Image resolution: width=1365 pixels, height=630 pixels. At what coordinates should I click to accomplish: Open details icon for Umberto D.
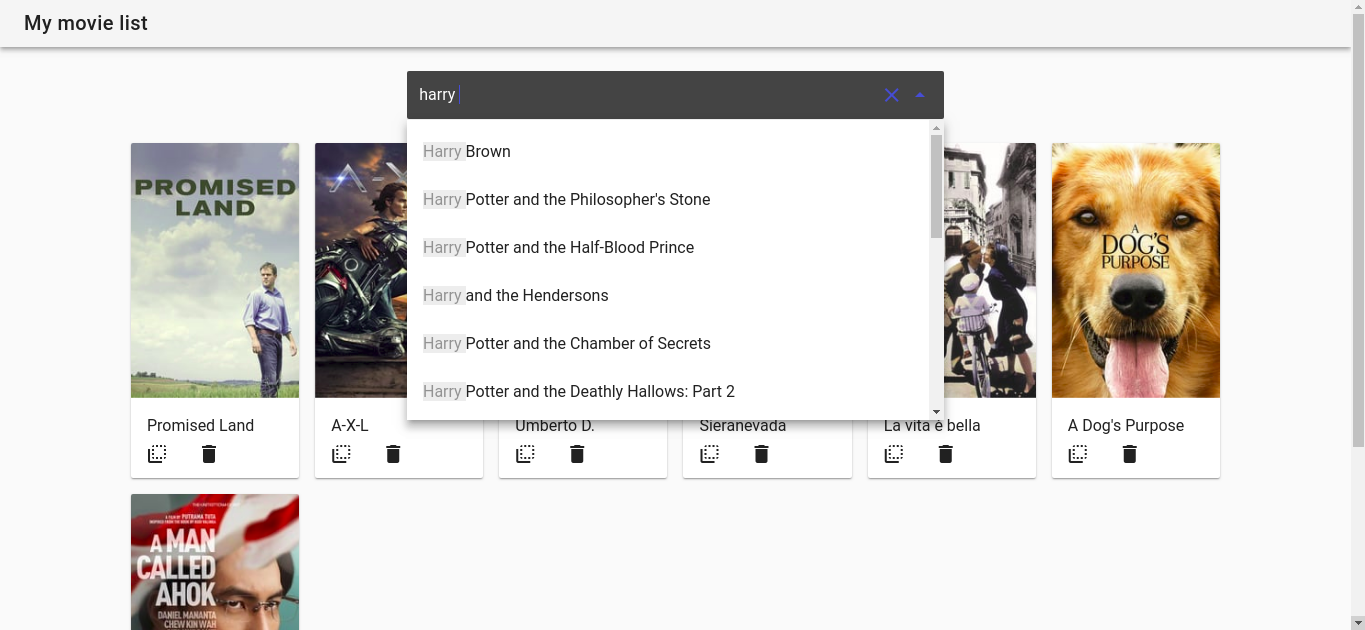tap(525, 454)
